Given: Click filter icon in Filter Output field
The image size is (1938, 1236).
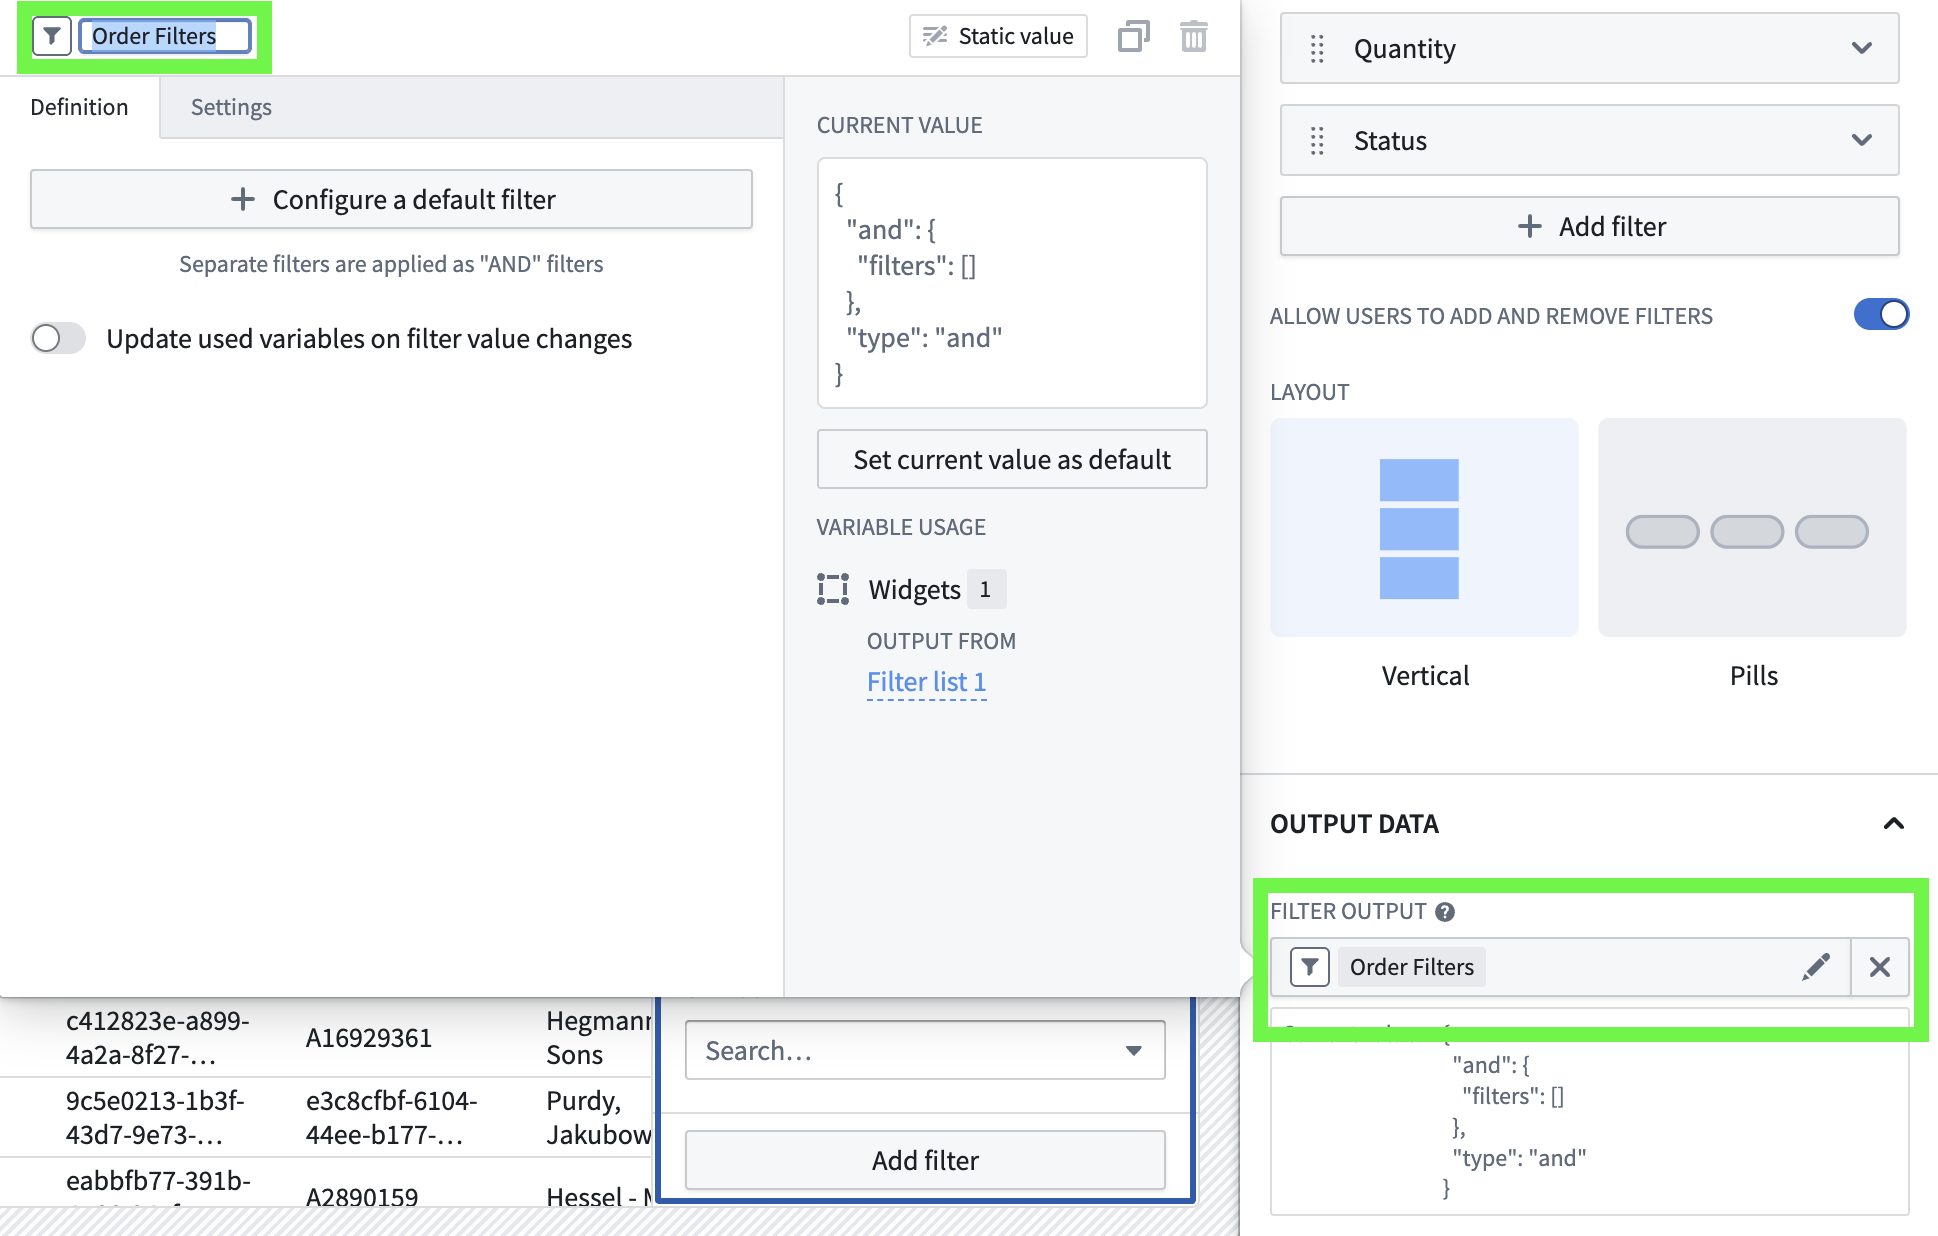Looking at the screenshot, I should 1309,967.
